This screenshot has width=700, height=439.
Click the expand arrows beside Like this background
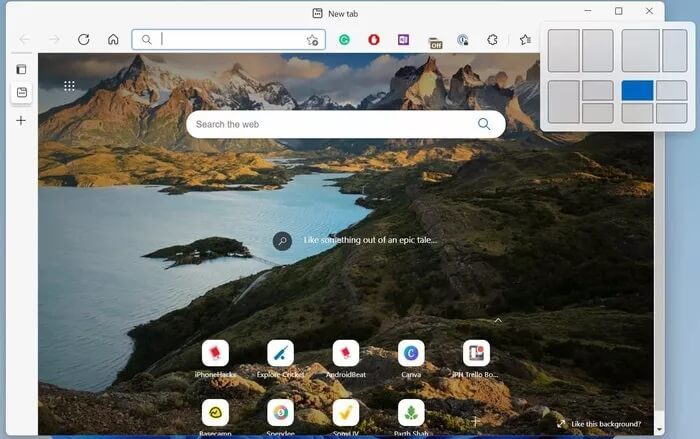561,424
